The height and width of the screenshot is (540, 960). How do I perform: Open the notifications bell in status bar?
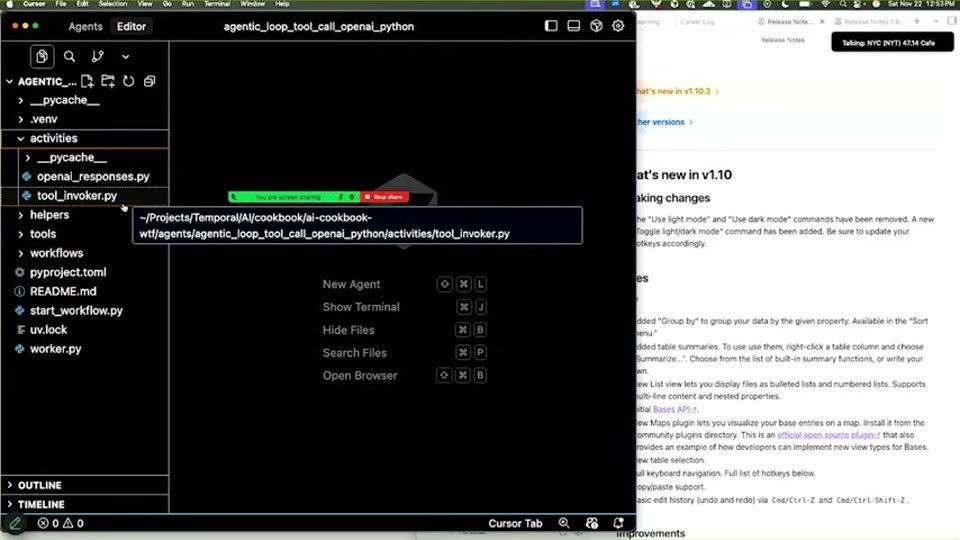click(618, 523)
